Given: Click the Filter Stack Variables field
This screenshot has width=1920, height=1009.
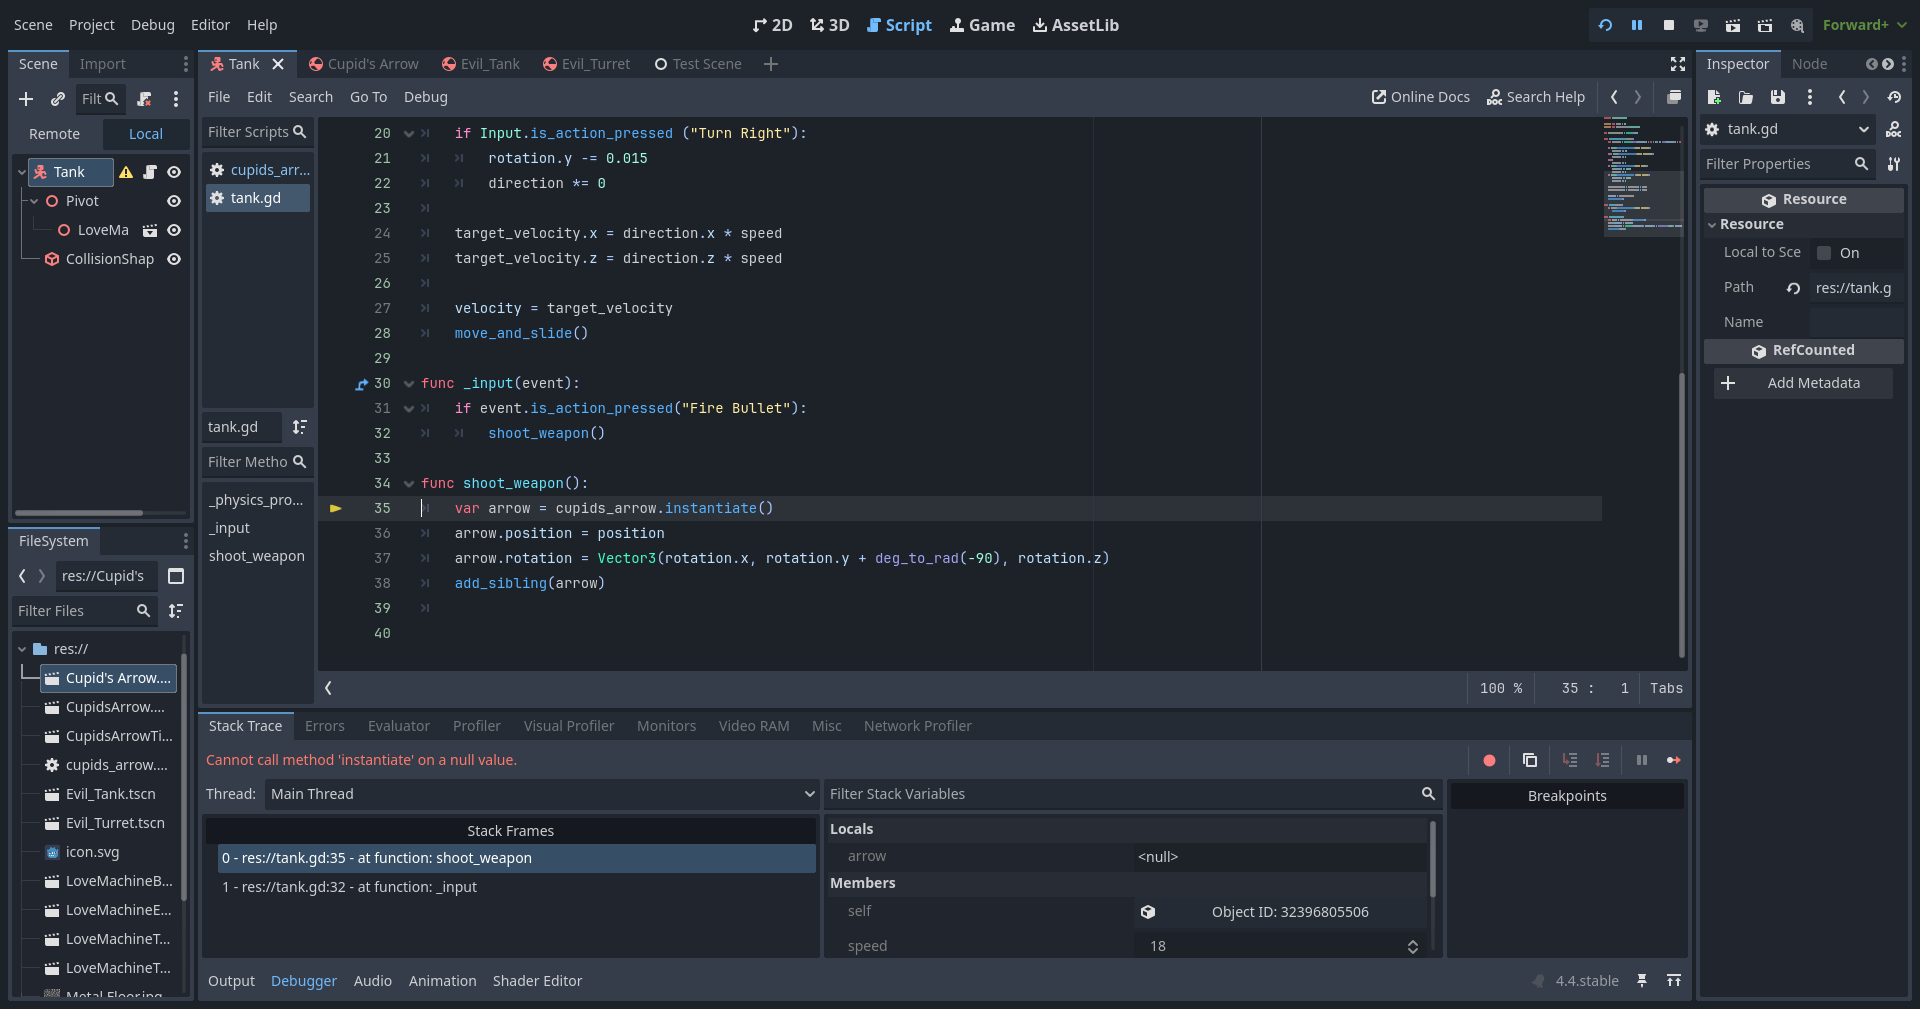Looking at the screenshot, I should pyautogui.click(x=1120, y=794).
